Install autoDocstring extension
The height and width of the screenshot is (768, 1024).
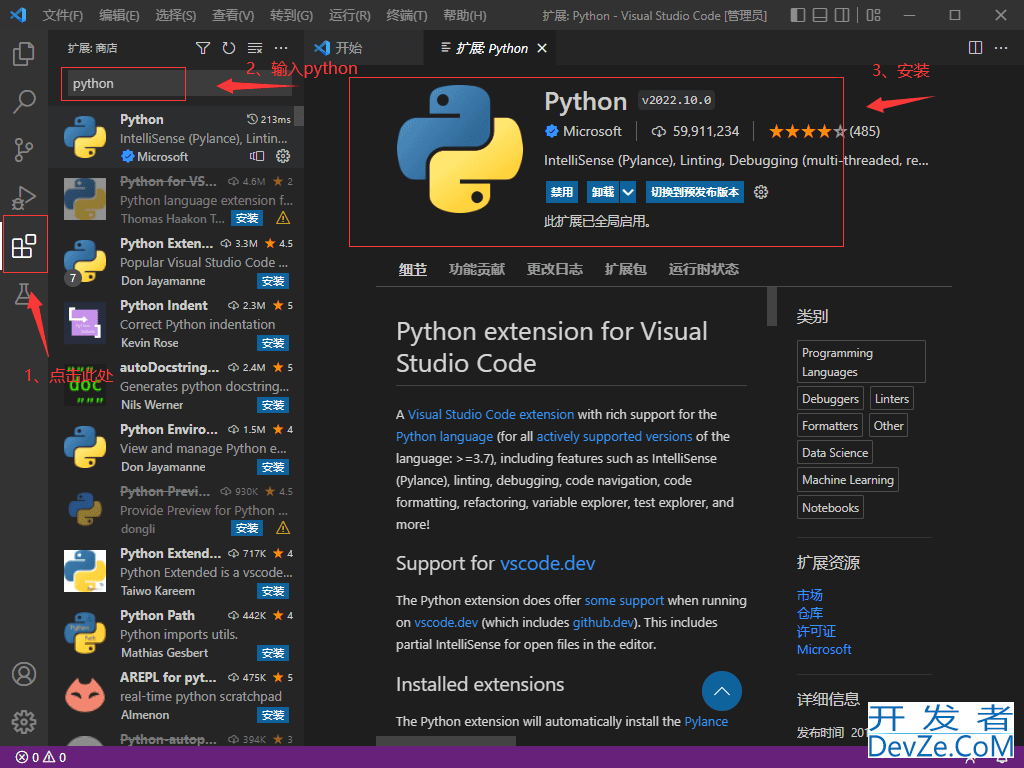coord(272,405)
